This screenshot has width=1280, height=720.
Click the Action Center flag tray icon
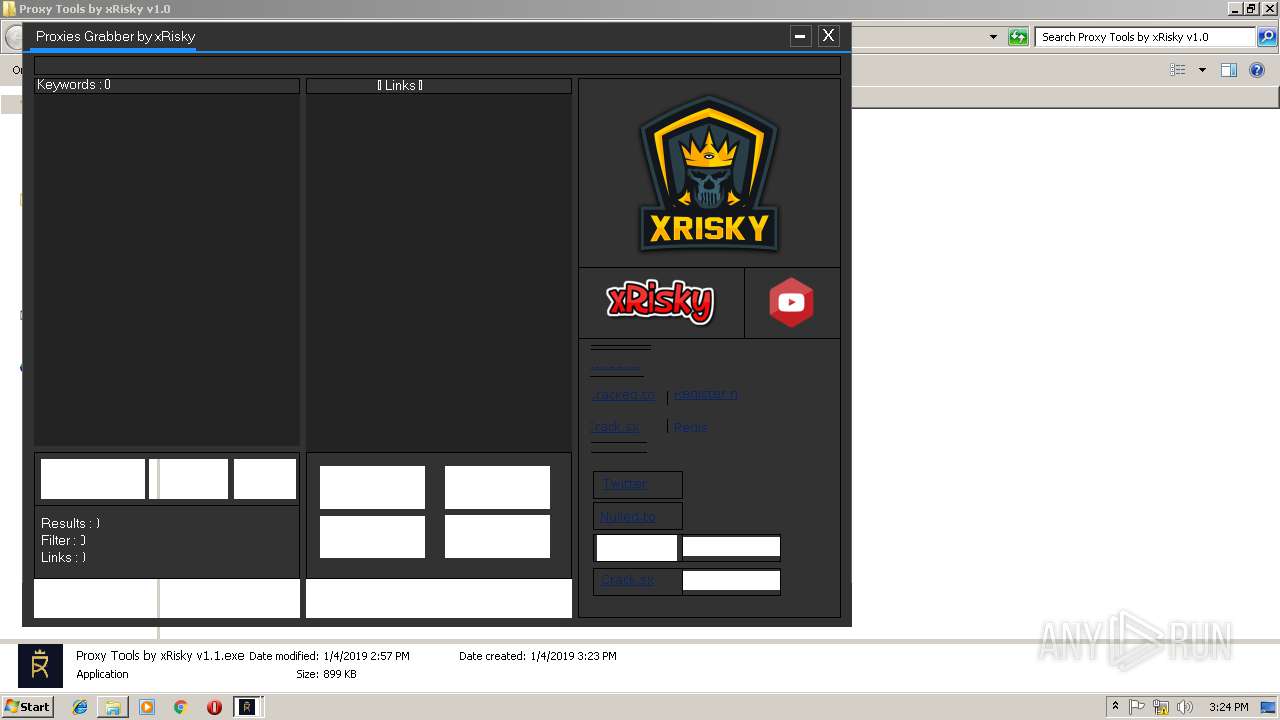(1137, 707)
